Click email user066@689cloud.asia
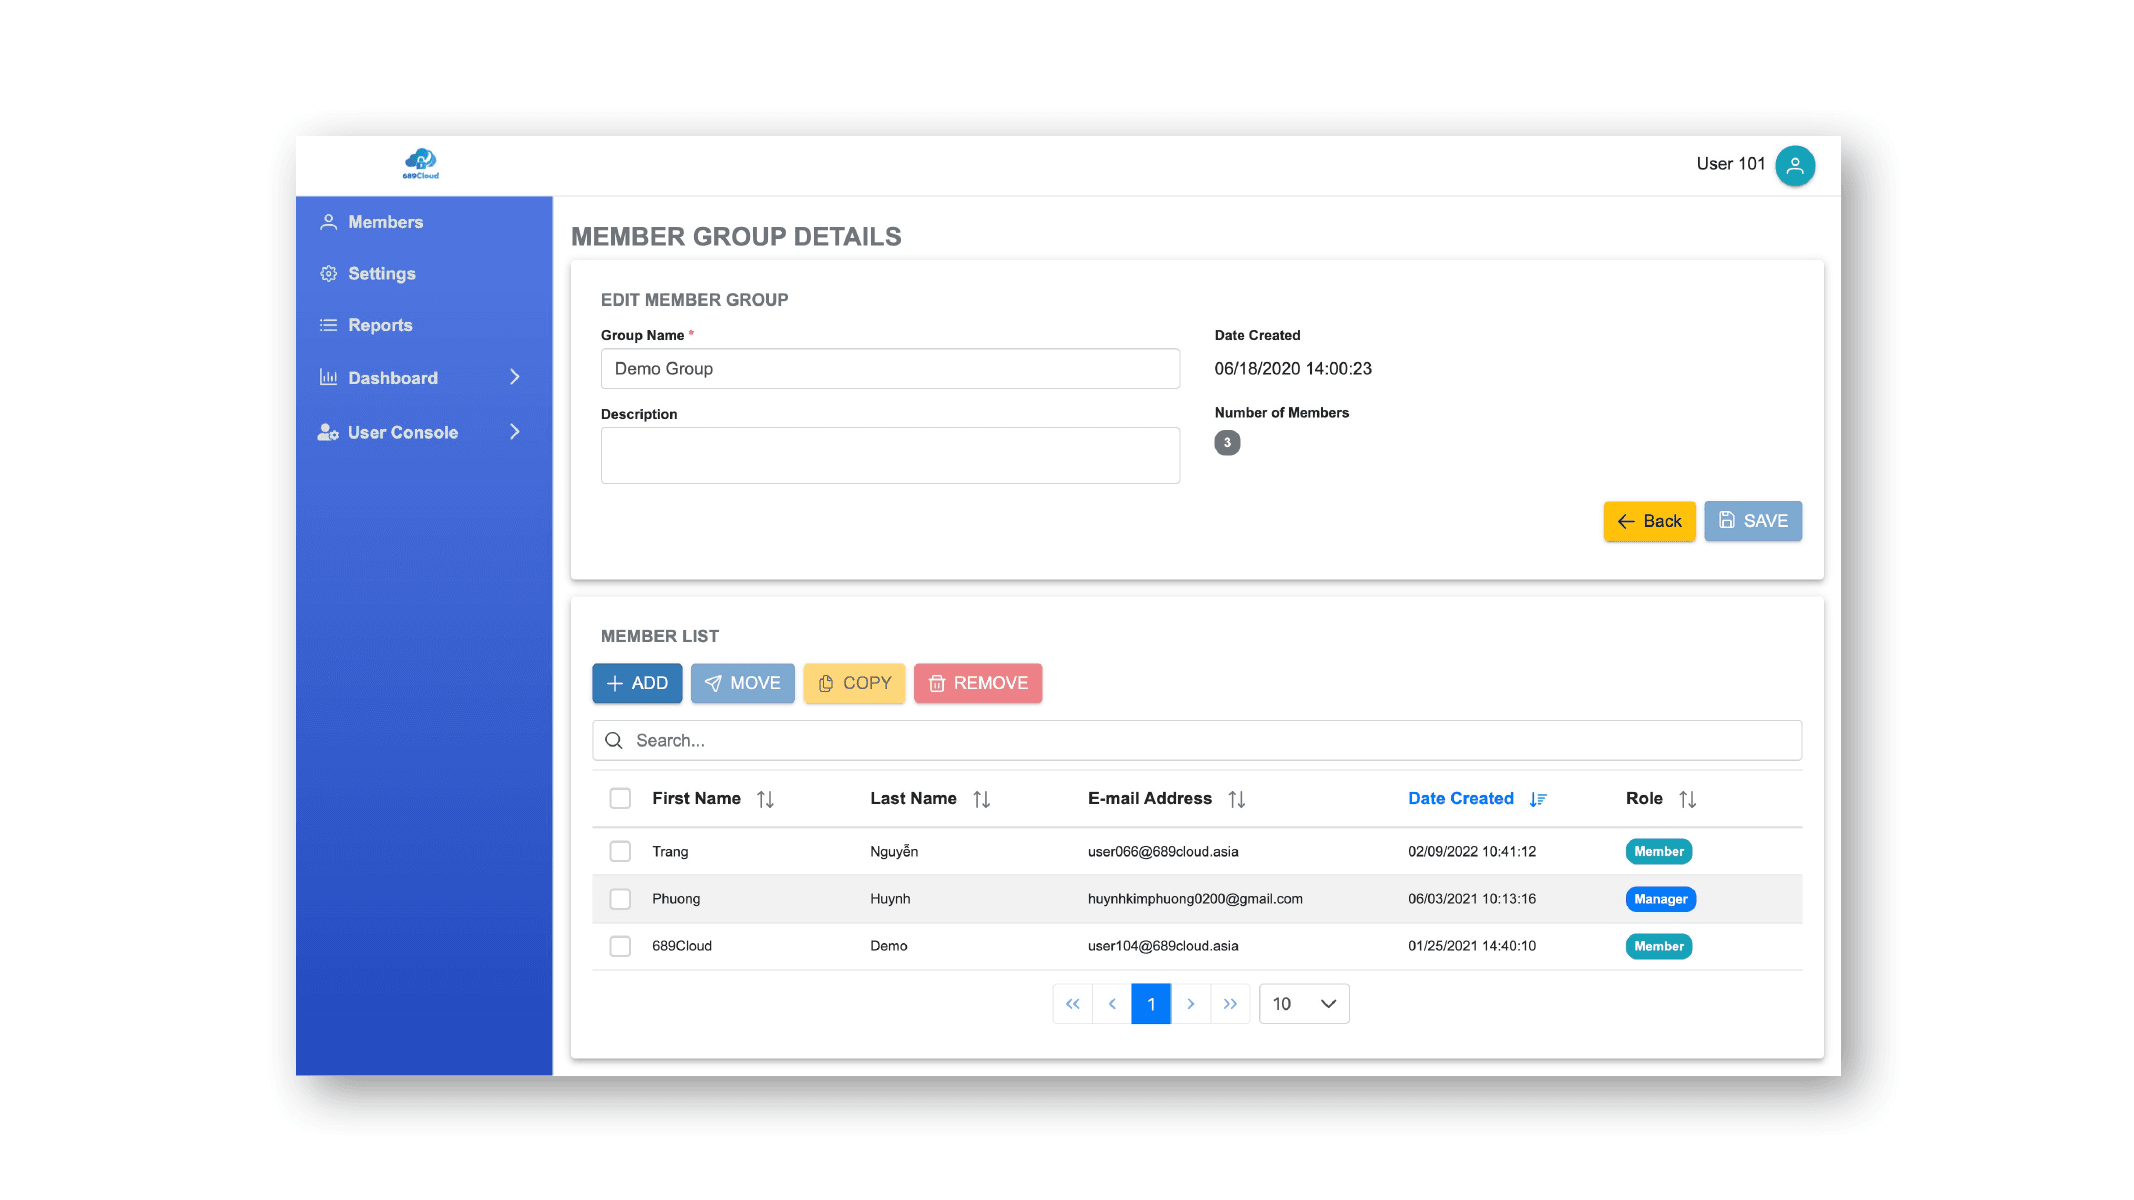The width and height of the screenshot is (2134, 1200). point(1163,852)
